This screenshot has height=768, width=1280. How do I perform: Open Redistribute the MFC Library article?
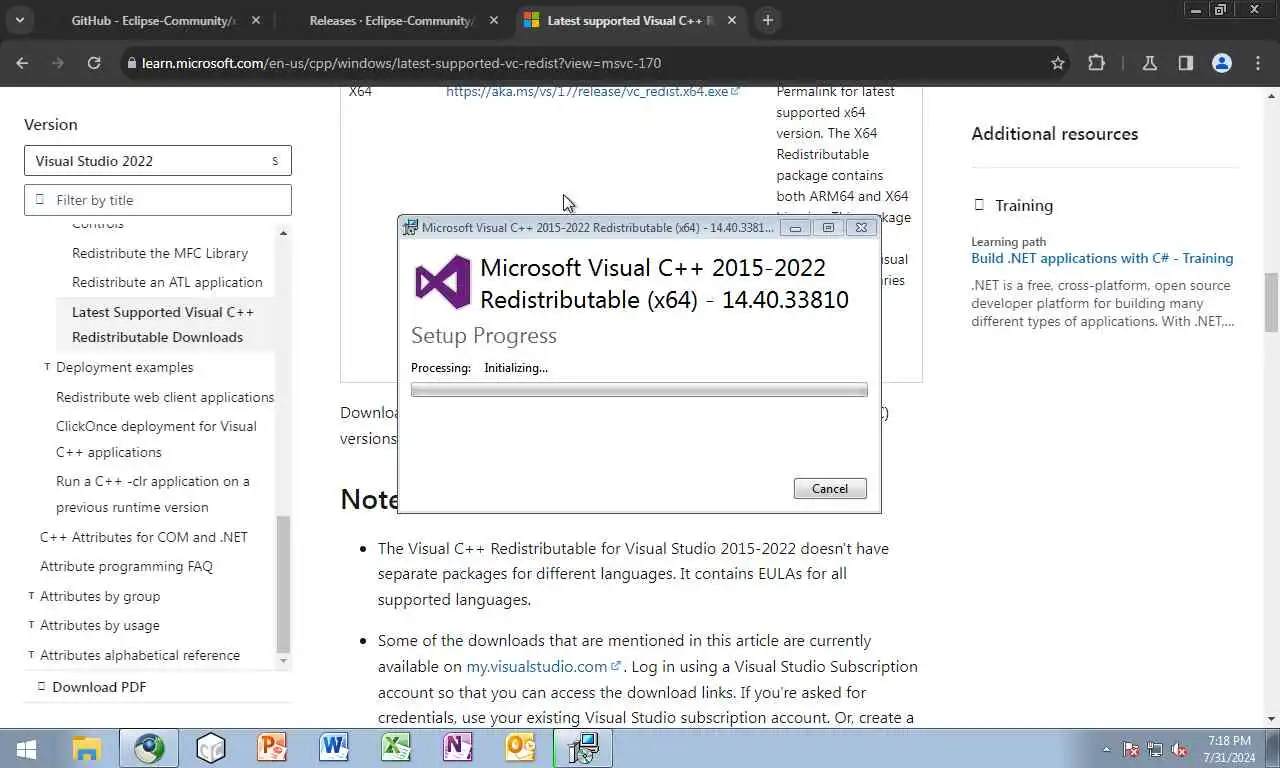160,253
